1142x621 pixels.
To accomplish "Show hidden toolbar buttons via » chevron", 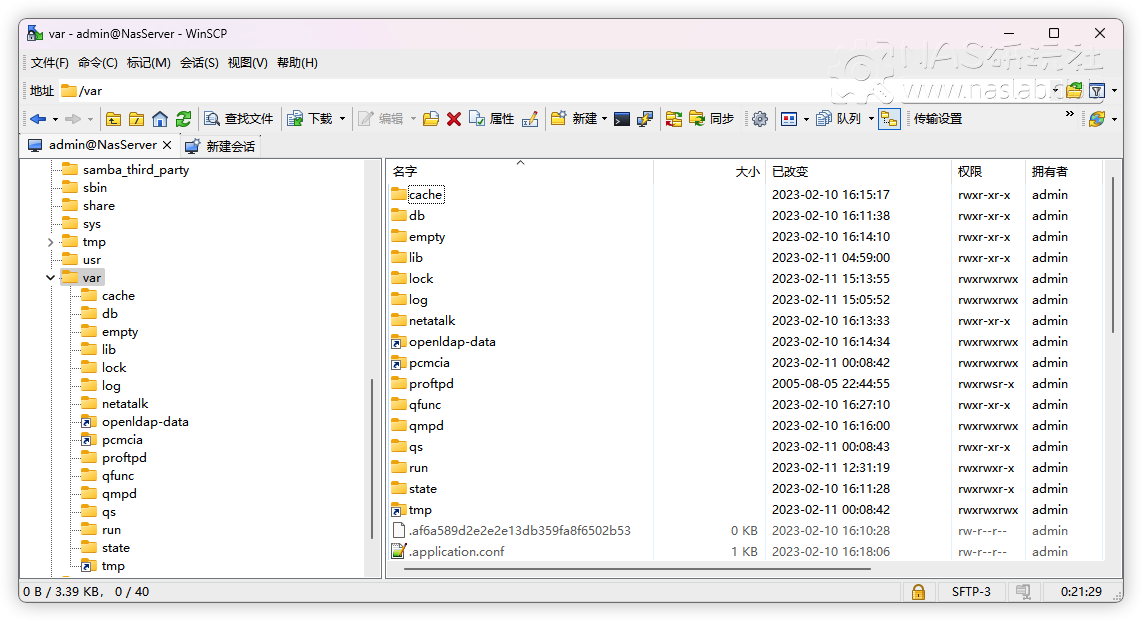I will [x=1069, y=114].
